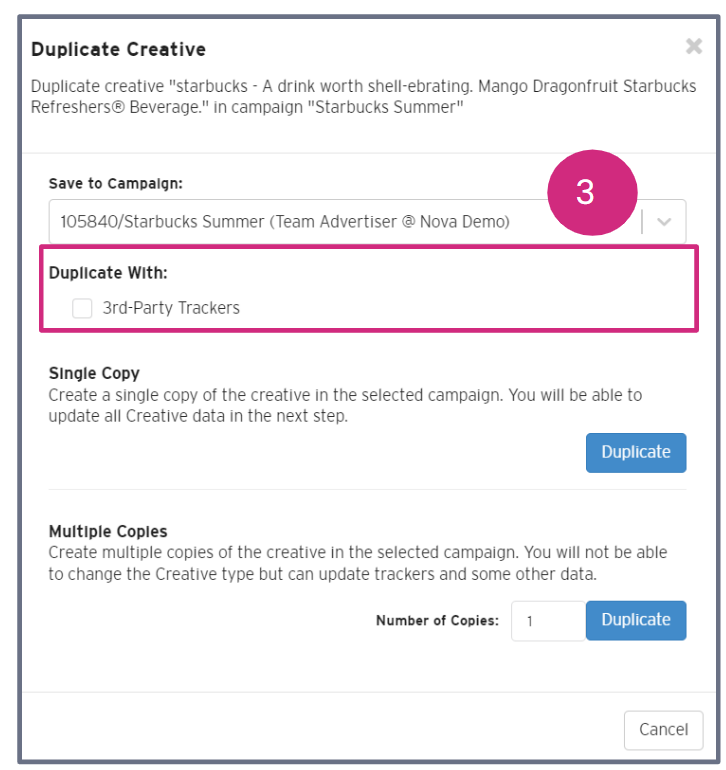This screenshot has width=726, height=770.
Task: Click the 3rd-Party Trackers label text
Action: point(171,308)
